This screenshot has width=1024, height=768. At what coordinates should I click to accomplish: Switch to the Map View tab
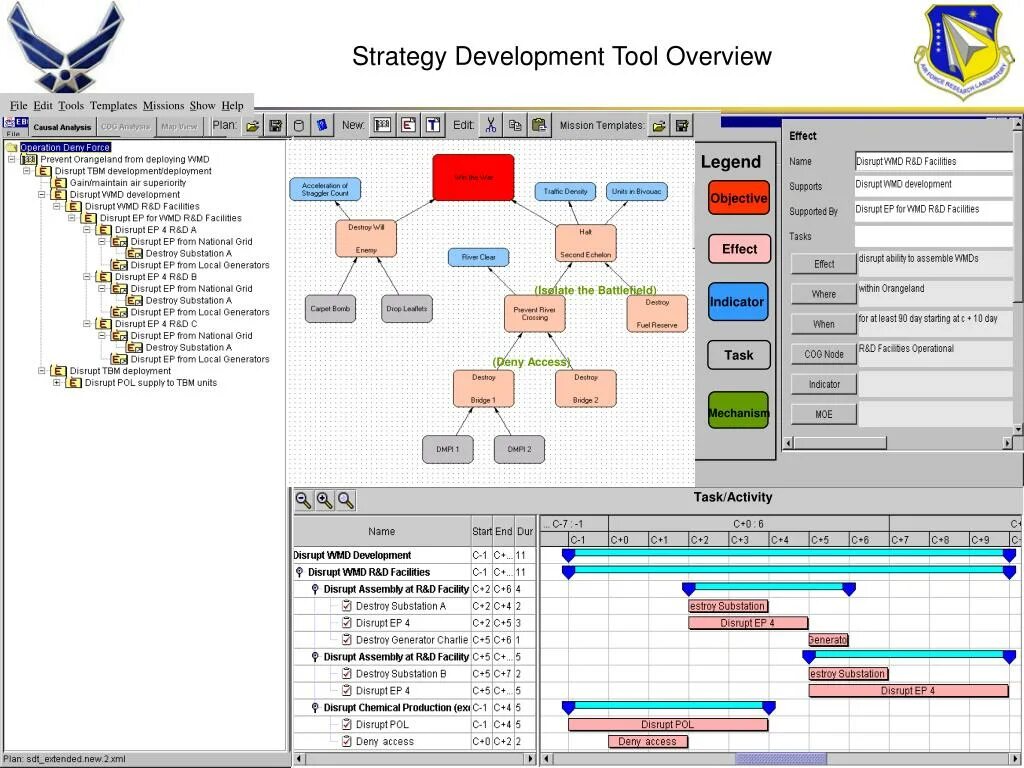tap(180, 127)
